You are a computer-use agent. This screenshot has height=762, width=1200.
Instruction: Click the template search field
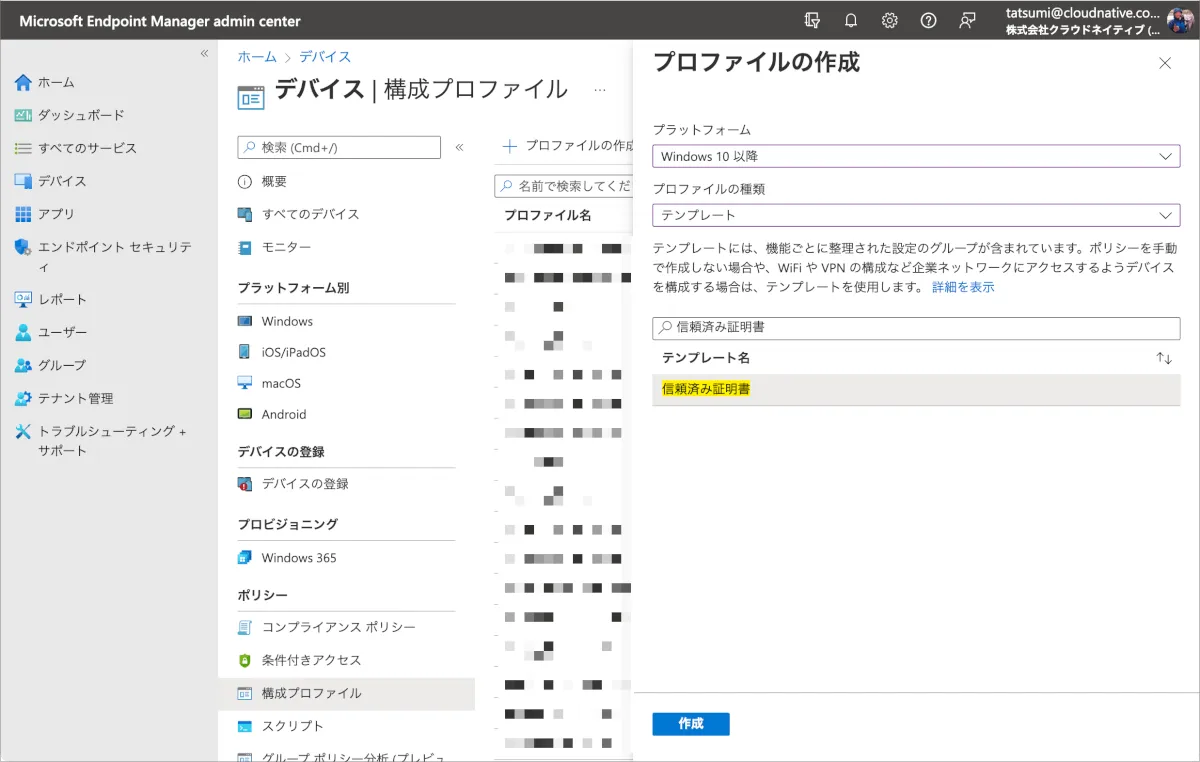(x=915, y=328)
